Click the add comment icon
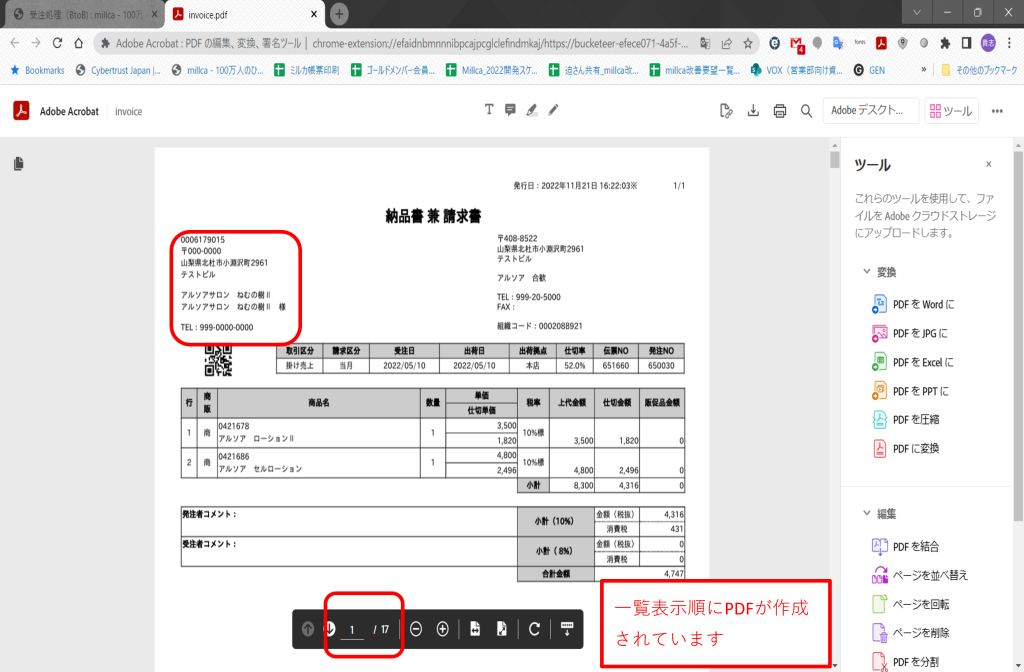 click(x=510, y=110)
